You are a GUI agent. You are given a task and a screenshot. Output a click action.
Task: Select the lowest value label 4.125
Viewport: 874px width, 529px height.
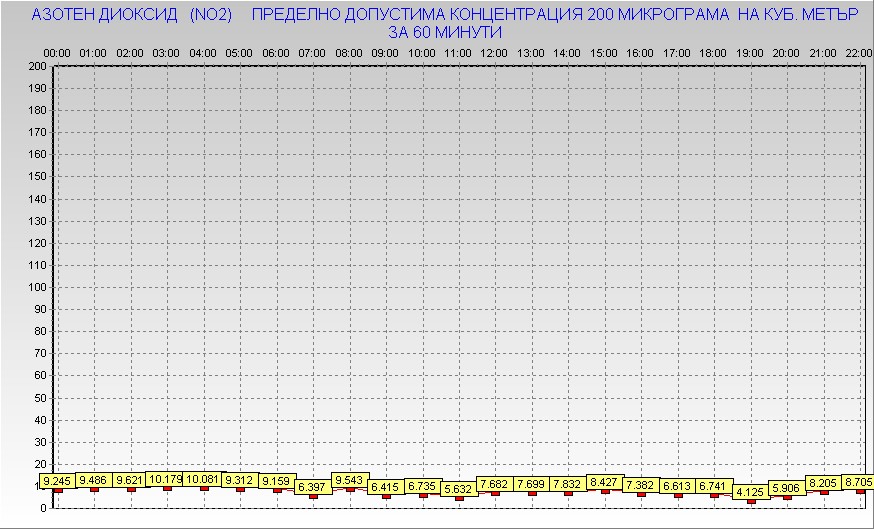coord(751,492)
